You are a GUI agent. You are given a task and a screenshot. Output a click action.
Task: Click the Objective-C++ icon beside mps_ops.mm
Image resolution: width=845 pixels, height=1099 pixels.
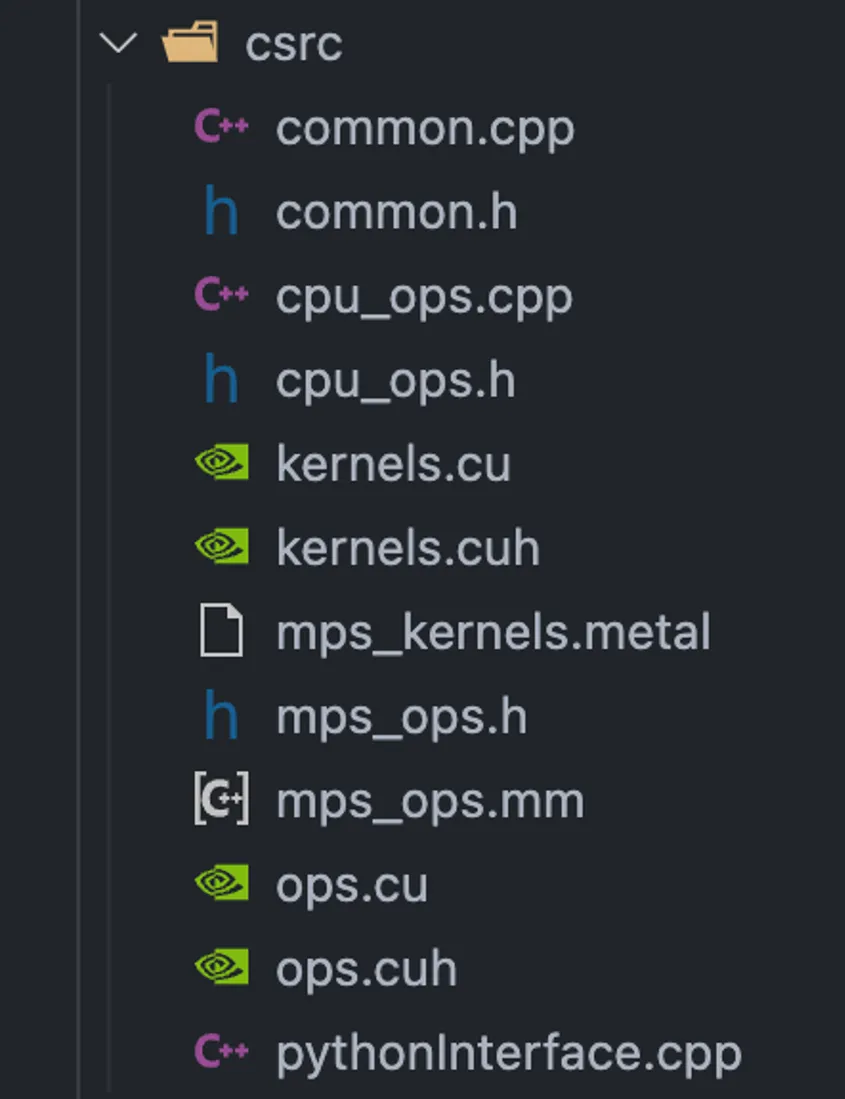[220, 802]
